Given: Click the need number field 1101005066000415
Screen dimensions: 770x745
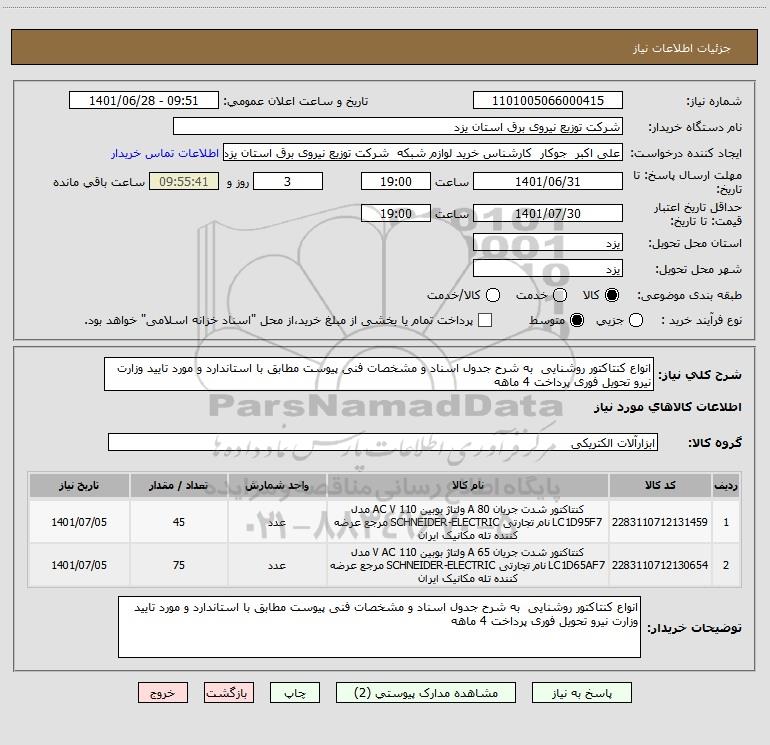Looking at the screenshot, I should pos(548,101).
